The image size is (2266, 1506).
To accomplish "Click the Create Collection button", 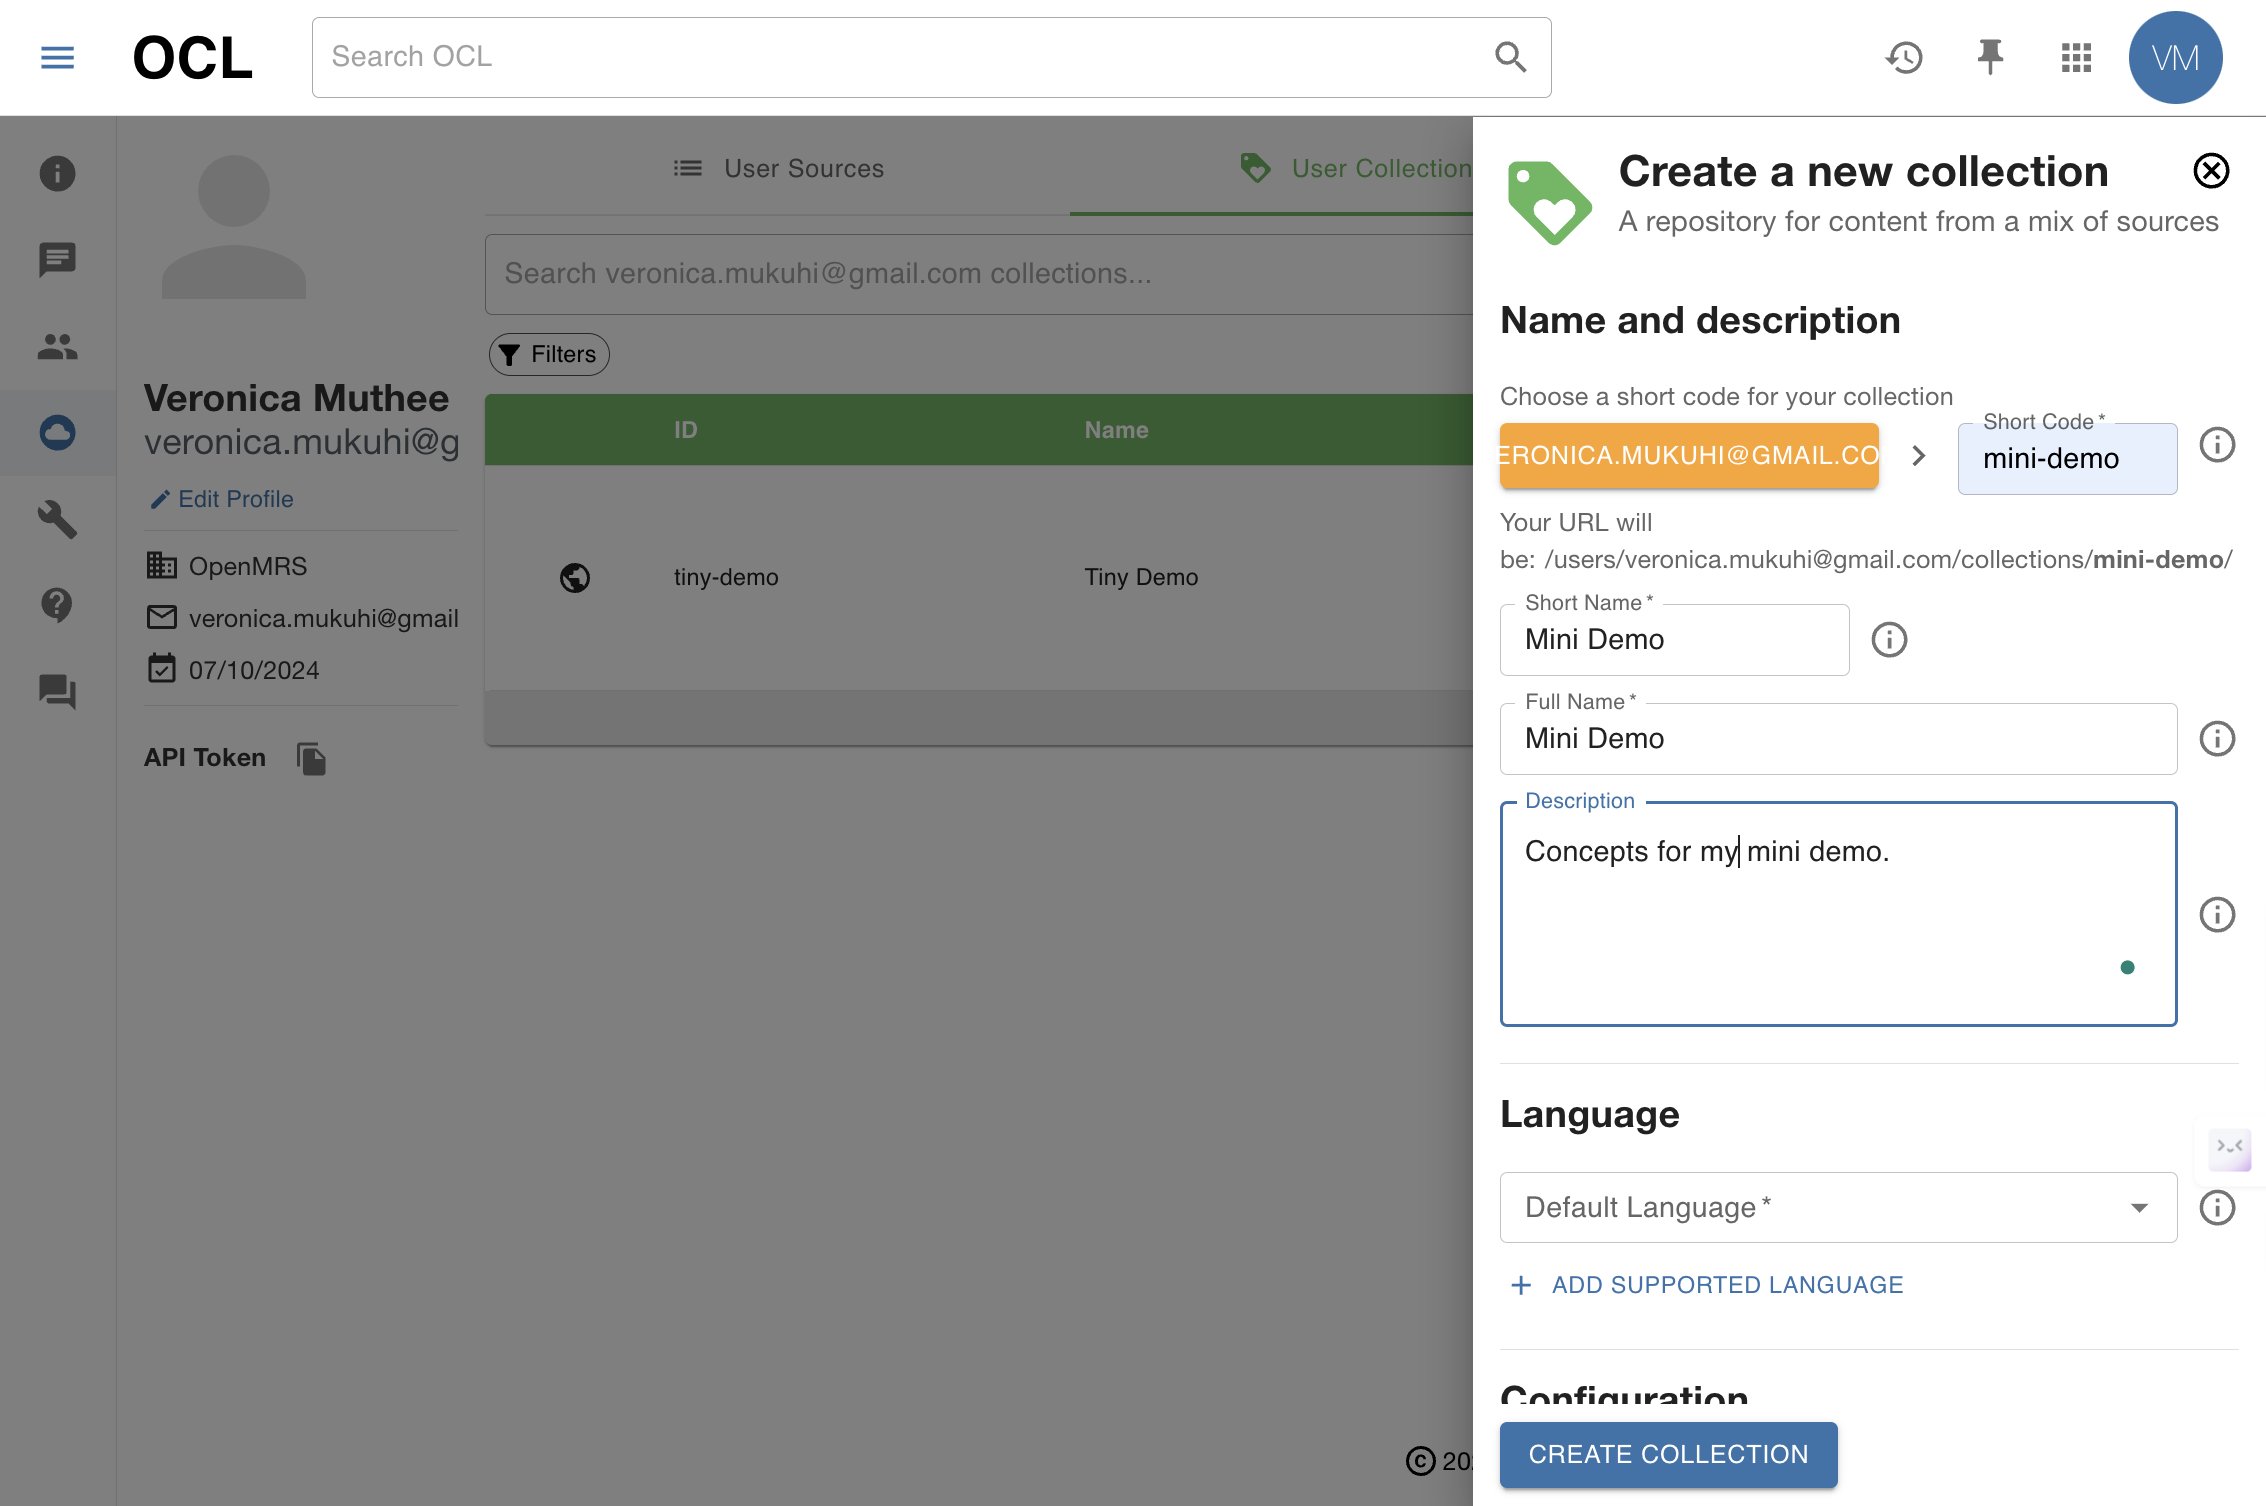I will pyautogui.click(x=1668, y=1454).
